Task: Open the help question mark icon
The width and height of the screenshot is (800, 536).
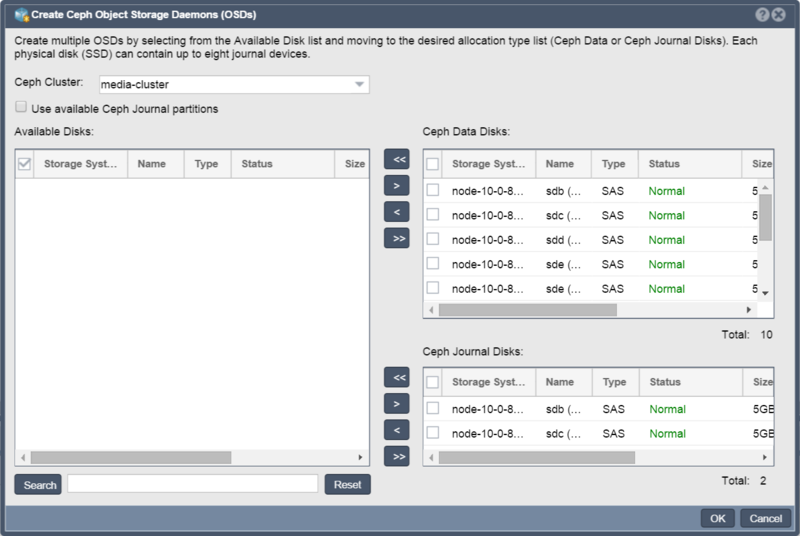Action: tap(762, 15)
